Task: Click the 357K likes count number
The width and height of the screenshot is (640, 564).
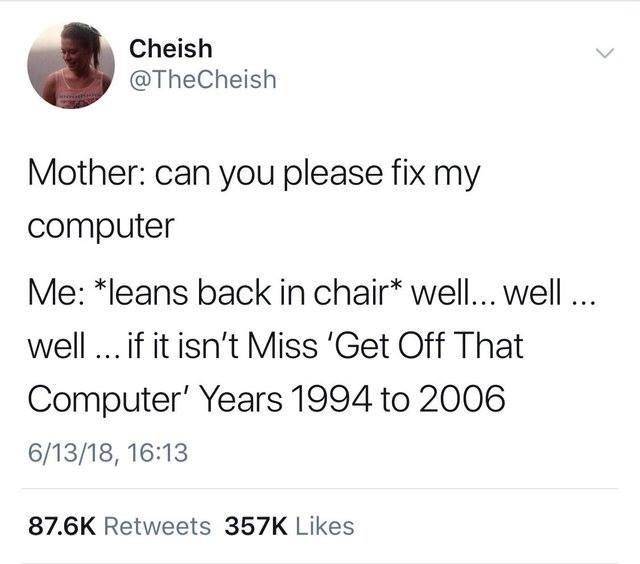Action: (x=257, y=526)
